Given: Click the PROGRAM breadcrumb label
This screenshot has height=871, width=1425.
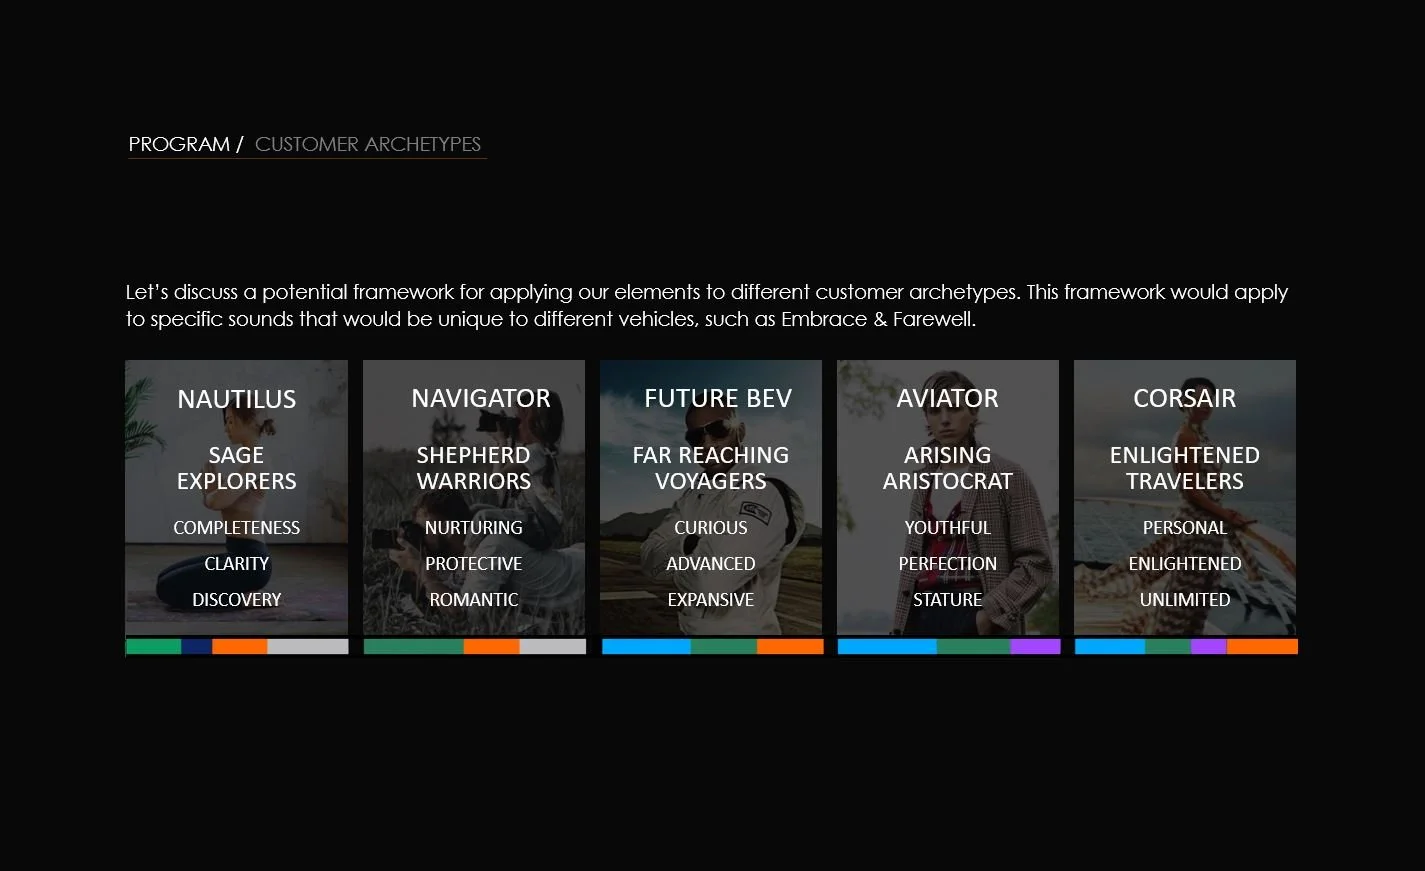Looking at the screenshot, I should [179, 144].
